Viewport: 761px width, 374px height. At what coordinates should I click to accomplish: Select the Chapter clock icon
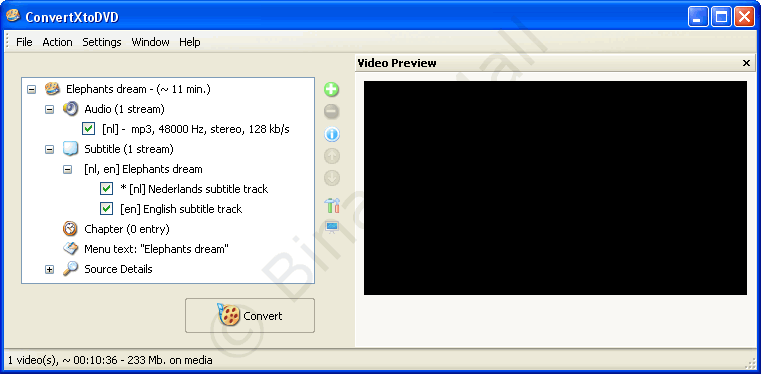(x=70, y=228)
